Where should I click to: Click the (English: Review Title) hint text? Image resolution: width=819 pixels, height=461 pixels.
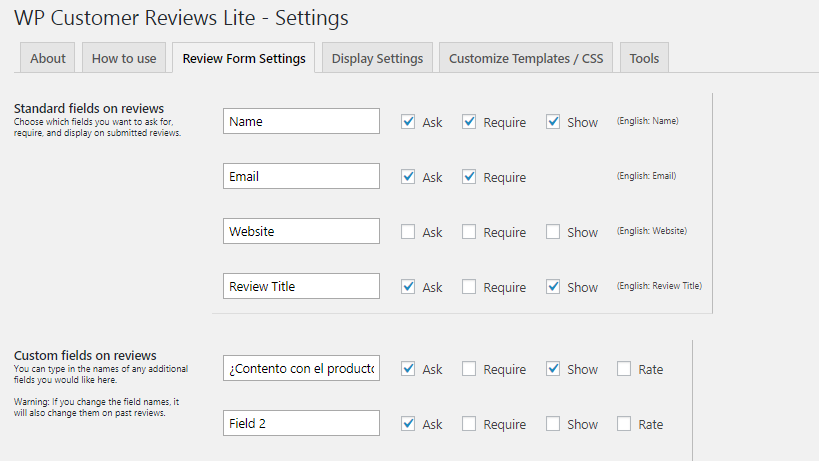pos(659,286)
